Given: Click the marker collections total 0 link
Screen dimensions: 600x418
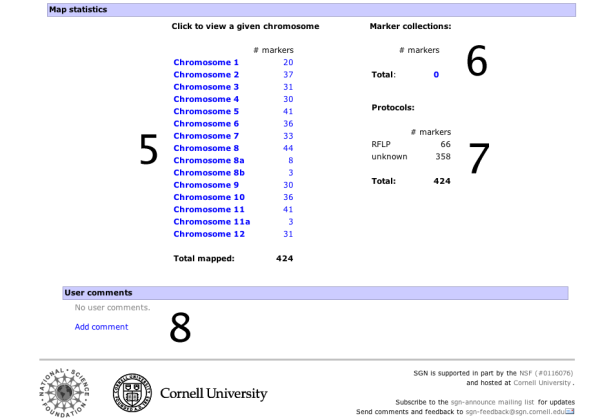Looking at the screenshot, I should [436, 74].
